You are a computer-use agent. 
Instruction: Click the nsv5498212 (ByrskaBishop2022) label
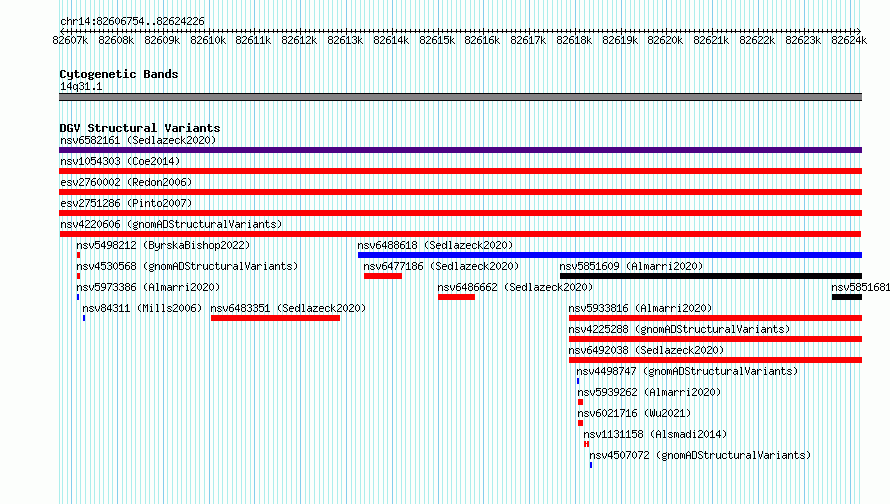(163, 245)
